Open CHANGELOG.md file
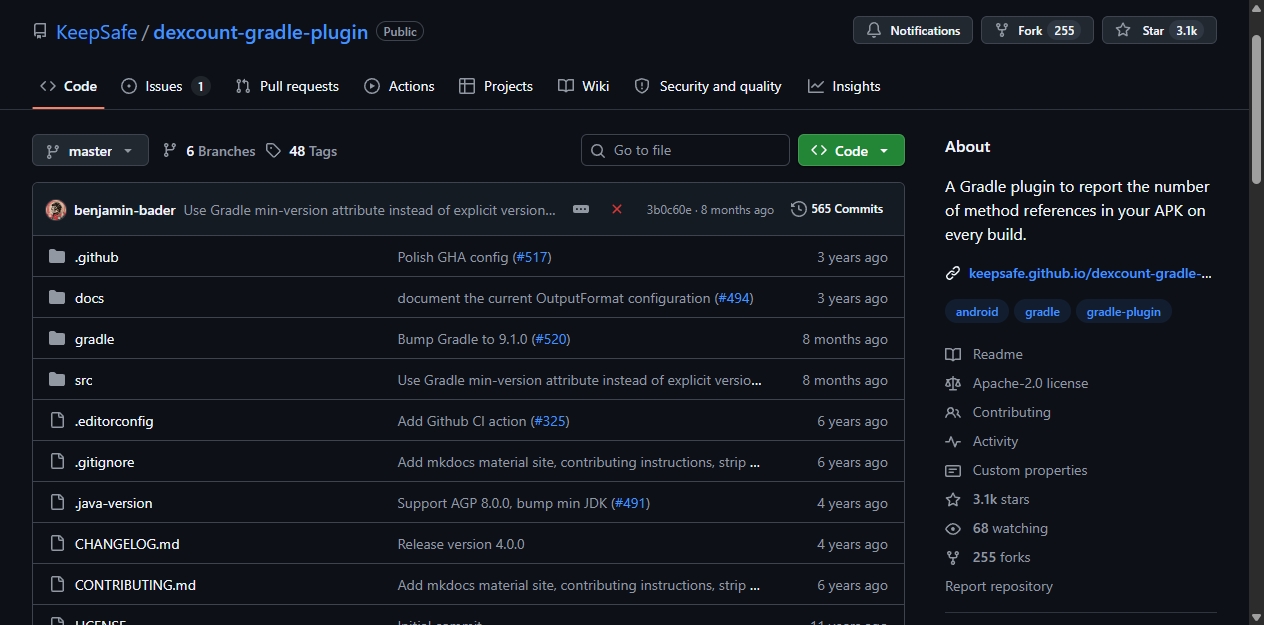The width and height of the screenshot is (1264, 625). click(127, 544)
